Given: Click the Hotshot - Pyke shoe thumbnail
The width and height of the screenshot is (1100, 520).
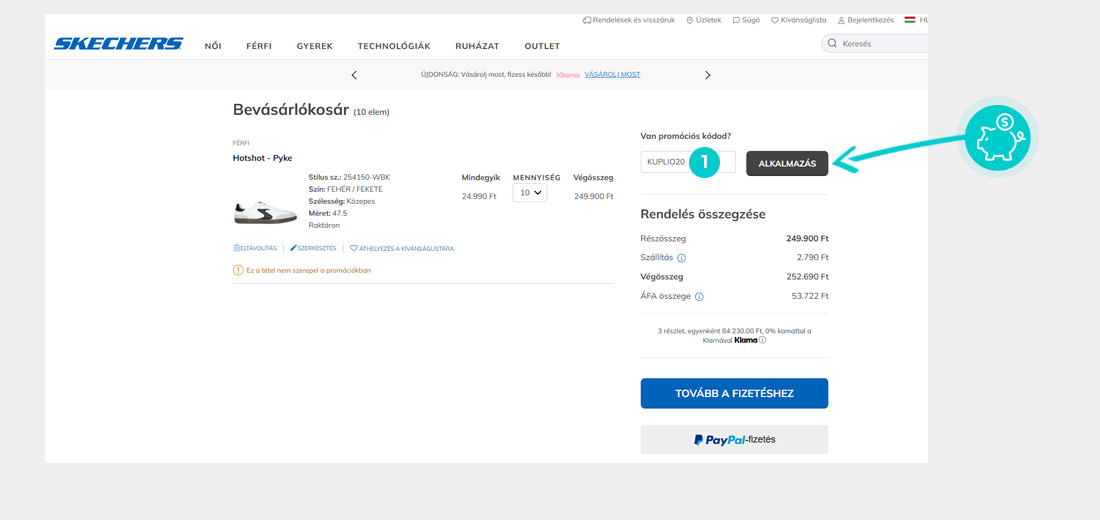Looking at the screenshot, I should click(265, 211).
